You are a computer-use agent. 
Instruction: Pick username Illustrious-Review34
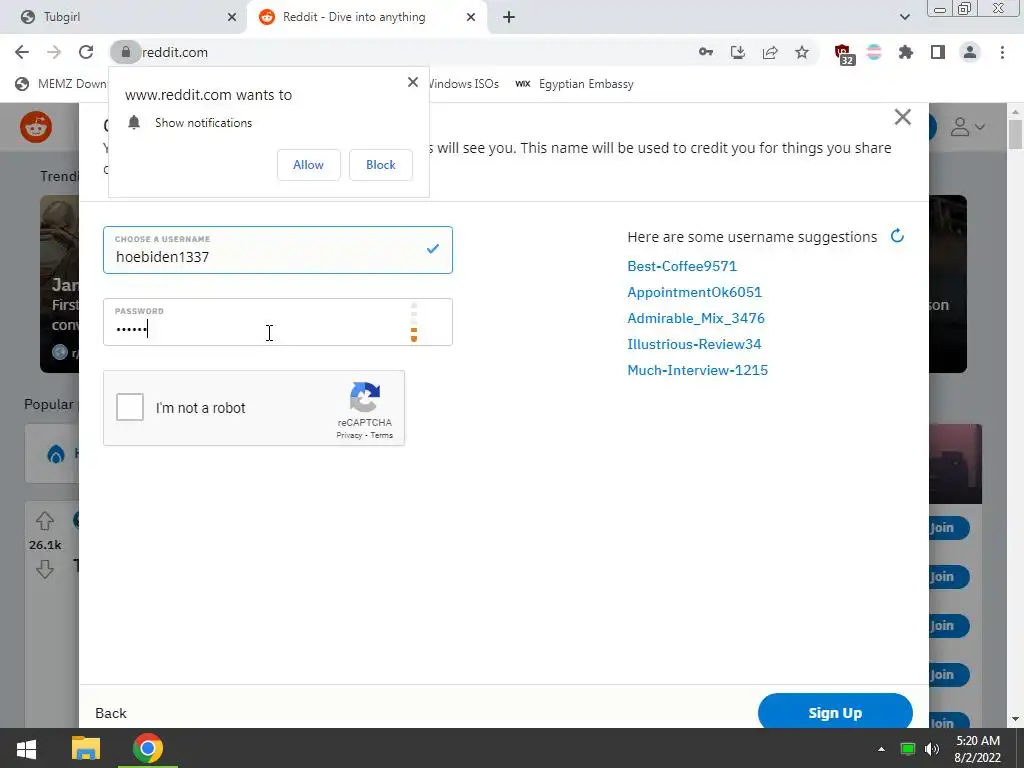point(694,344)
